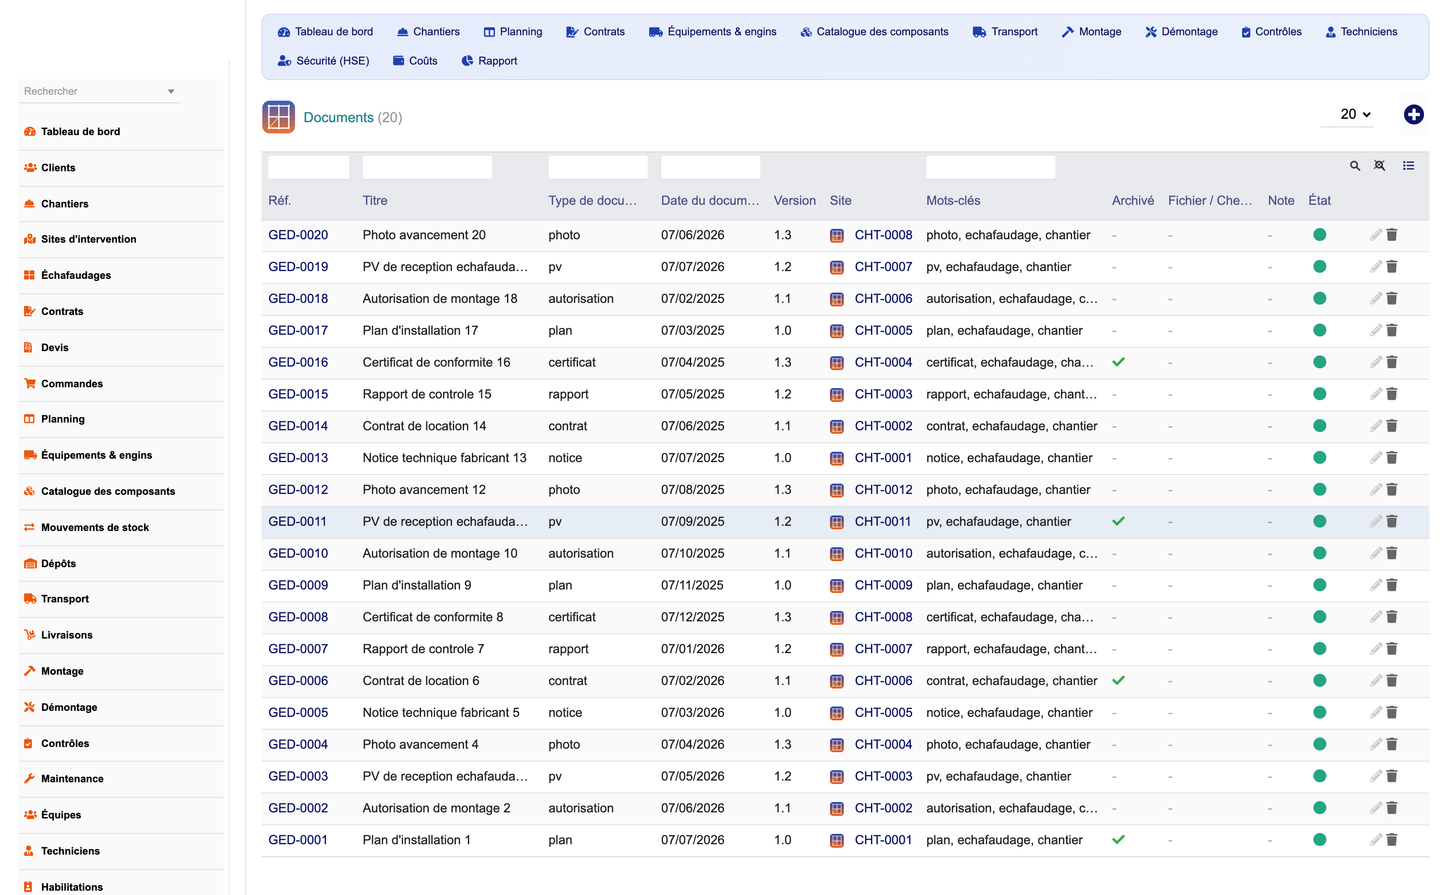
Task: Open the Rapport item in top navigation
Action: pos(489,61)
